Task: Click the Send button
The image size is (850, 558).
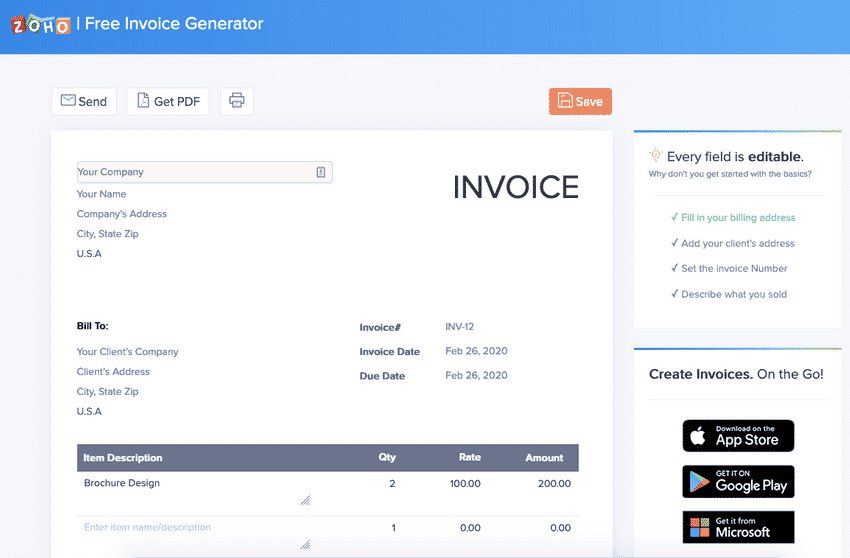Action: coord(84,101)
